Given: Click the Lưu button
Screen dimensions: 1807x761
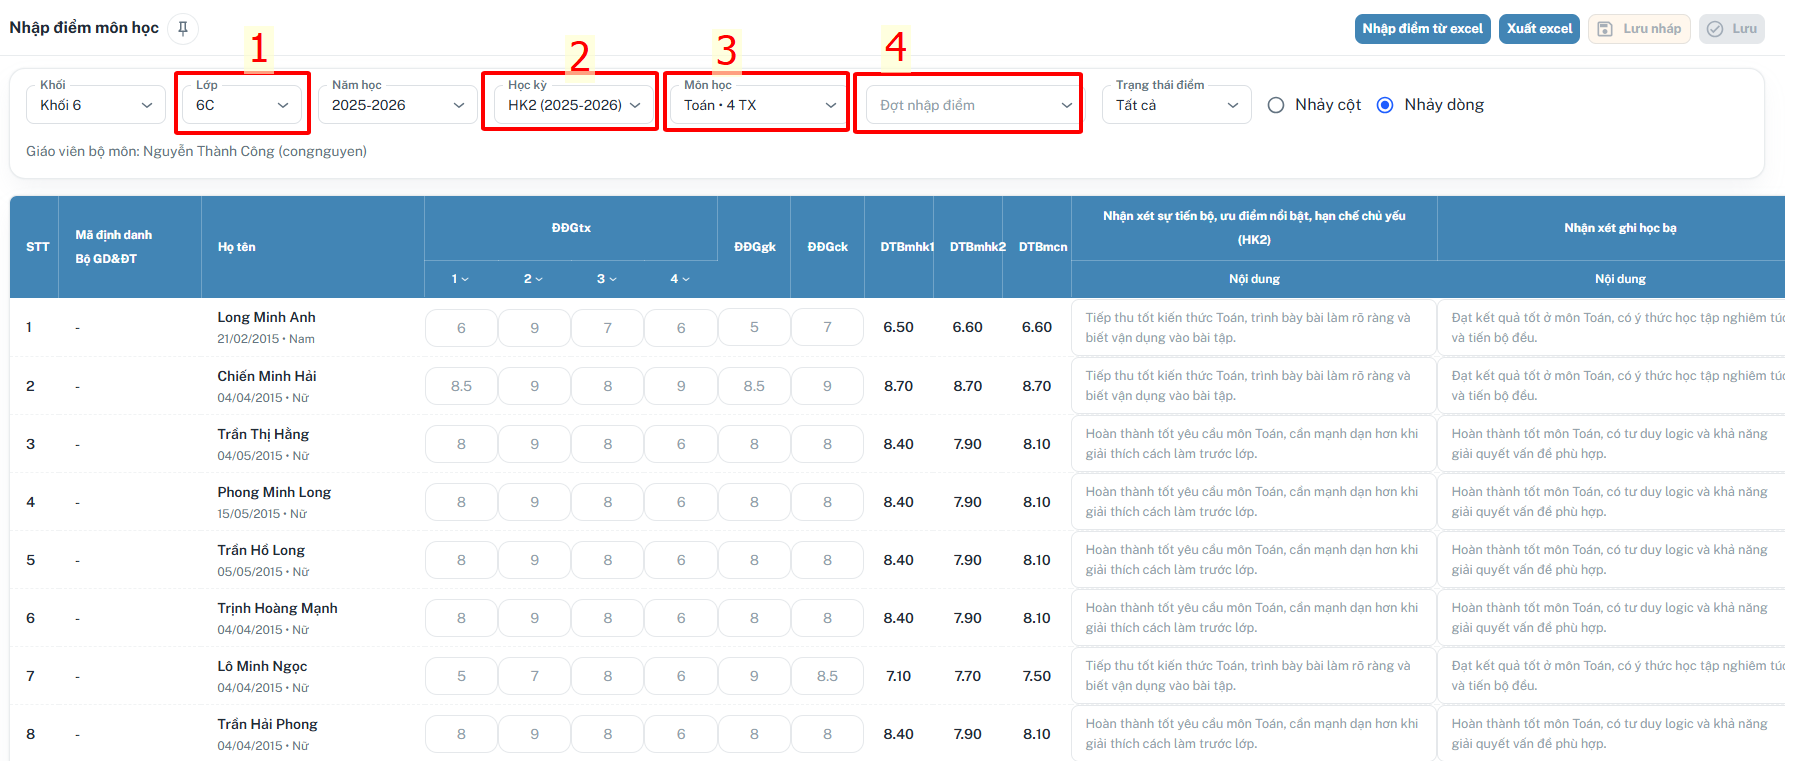Looking at the screenshot, I should 1732,29.
